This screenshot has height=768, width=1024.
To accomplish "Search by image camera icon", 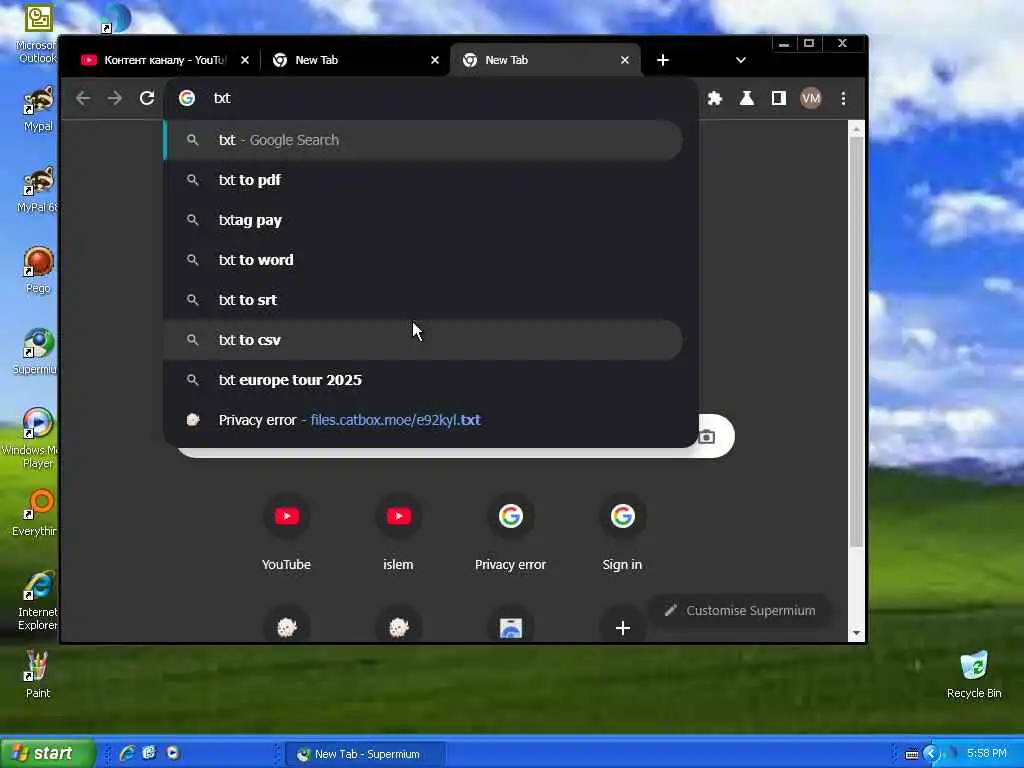I will pos(707,436).
